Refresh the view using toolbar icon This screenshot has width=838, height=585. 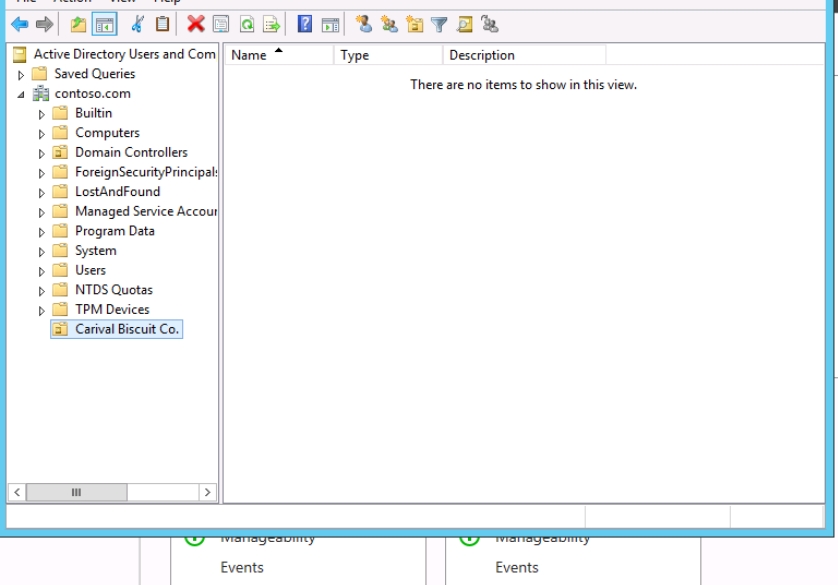246,25
